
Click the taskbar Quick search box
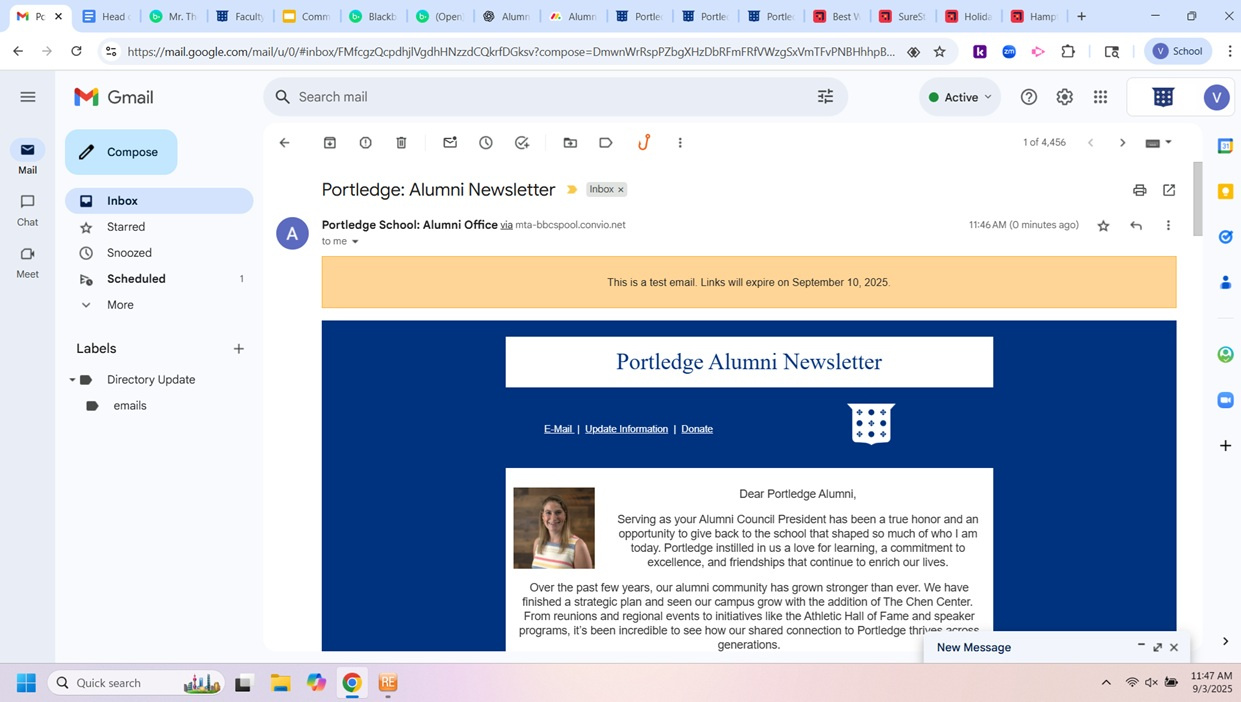(x=135, y=683)
